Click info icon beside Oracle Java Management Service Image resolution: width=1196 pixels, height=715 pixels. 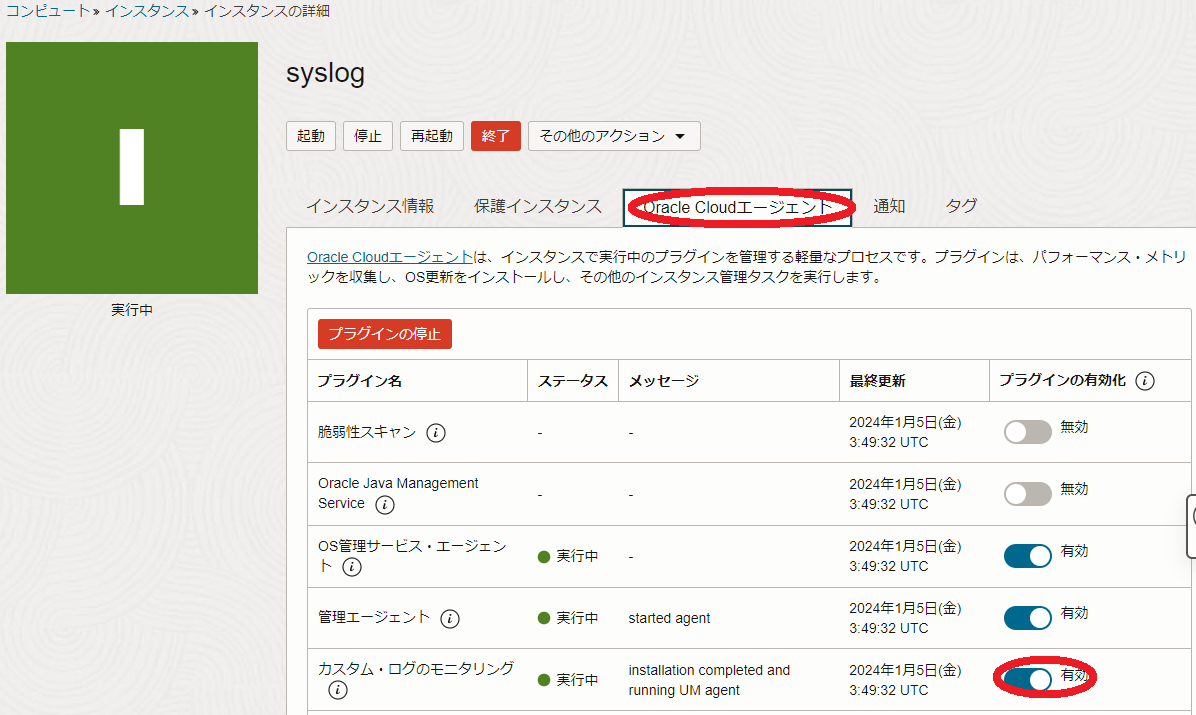click(384, 505)
